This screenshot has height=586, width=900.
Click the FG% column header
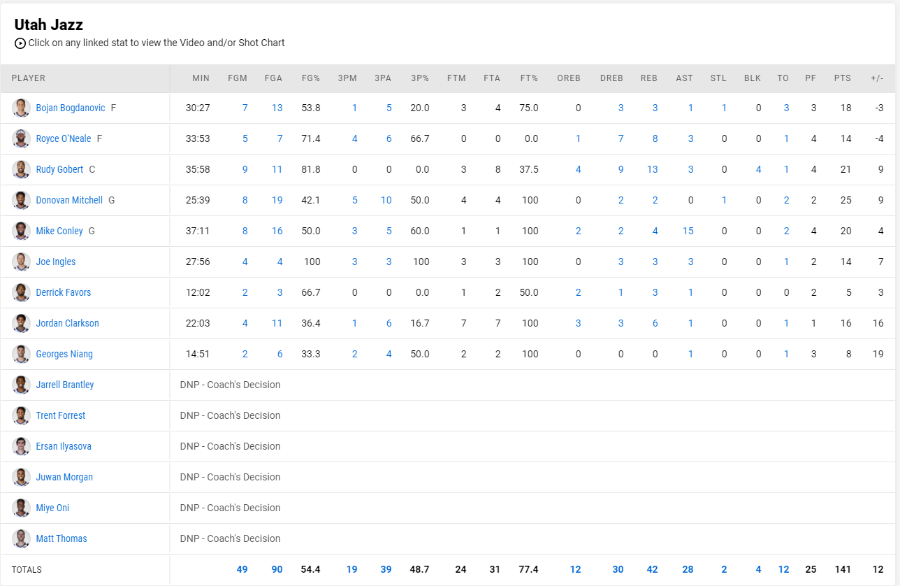click(311, 78)
